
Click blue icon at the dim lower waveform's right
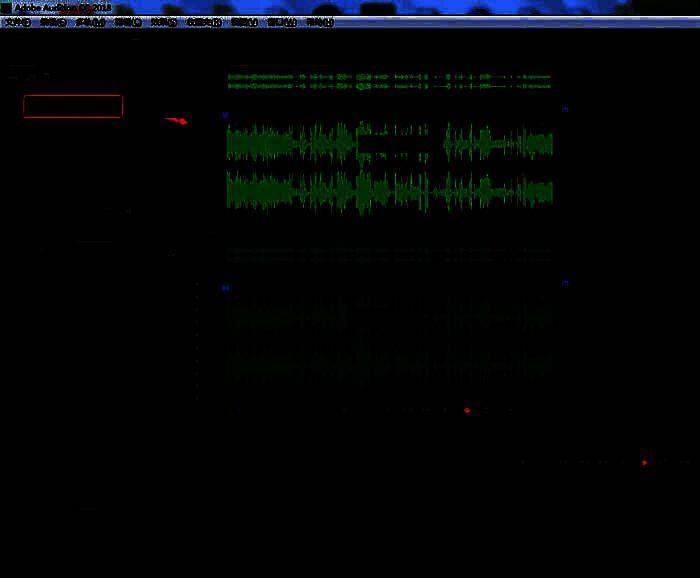(x=564, y=283)
